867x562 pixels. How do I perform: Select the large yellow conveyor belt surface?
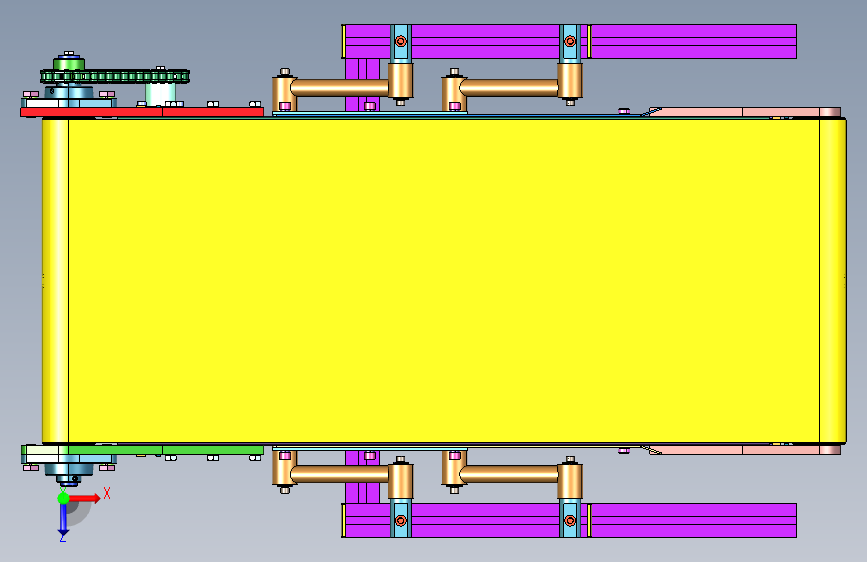pos(444,280)
